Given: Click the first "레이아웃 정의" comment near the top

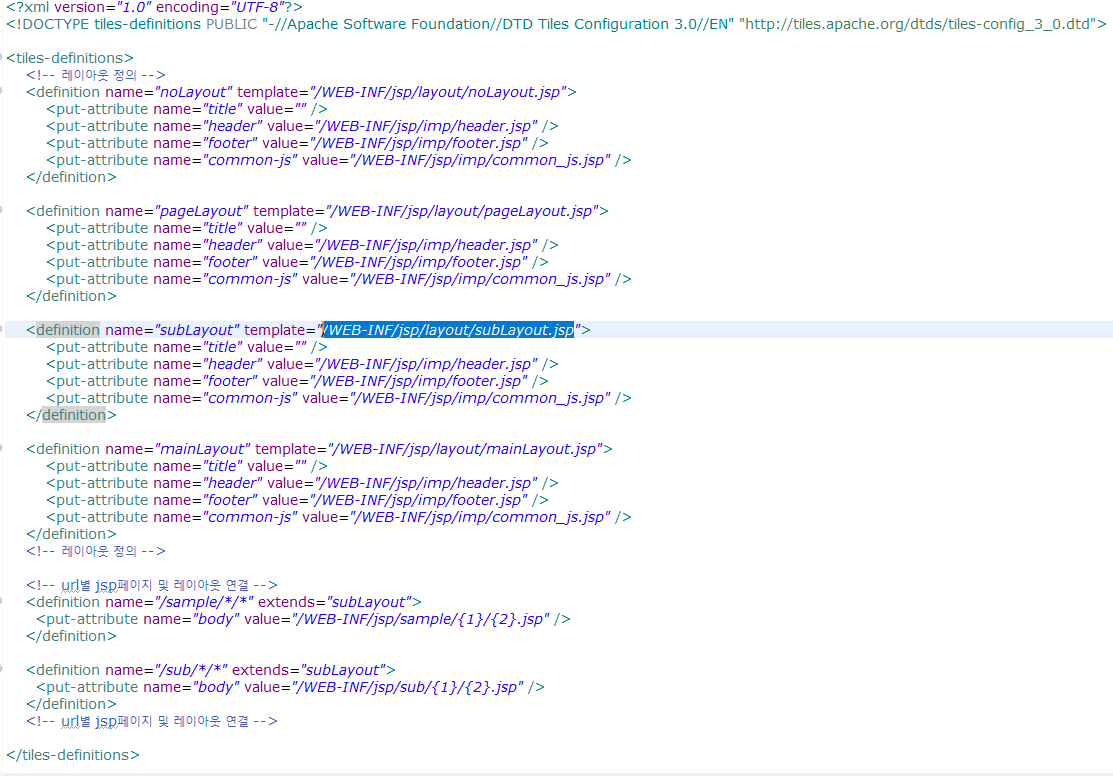Looking at the screenshot, I should 96,75.
